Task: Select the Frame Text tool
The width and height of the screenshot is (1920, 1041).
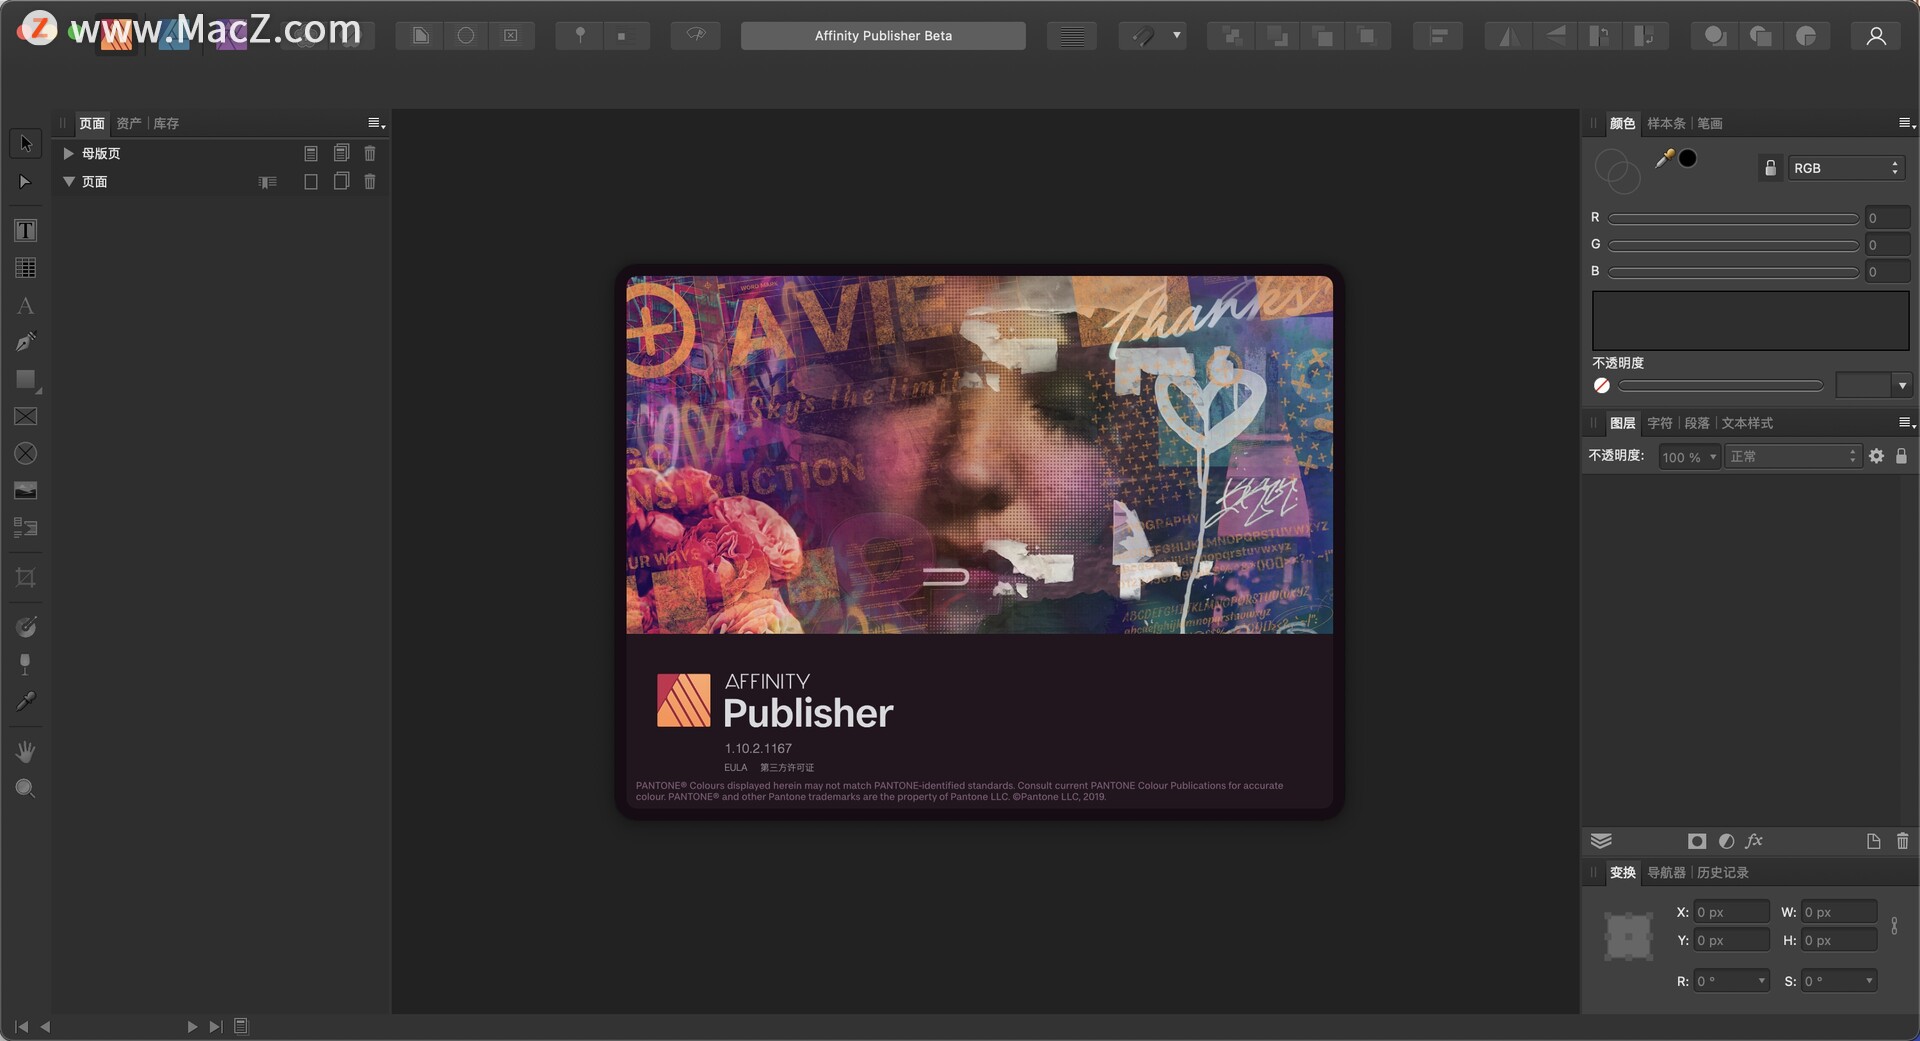Action: (26, 231)
